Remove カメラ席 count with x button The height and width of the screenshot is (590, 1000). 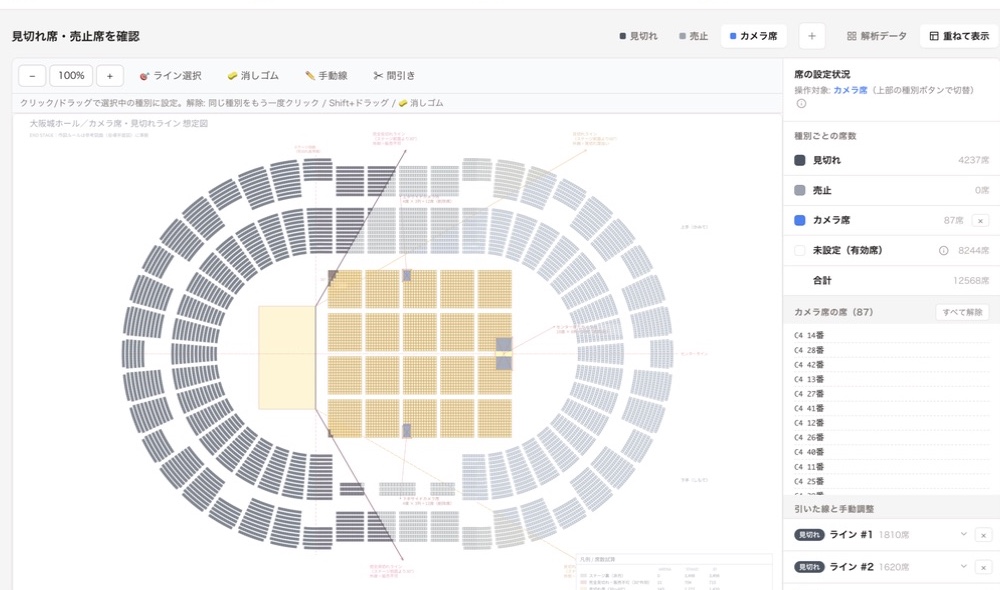[x=980, y=221]
